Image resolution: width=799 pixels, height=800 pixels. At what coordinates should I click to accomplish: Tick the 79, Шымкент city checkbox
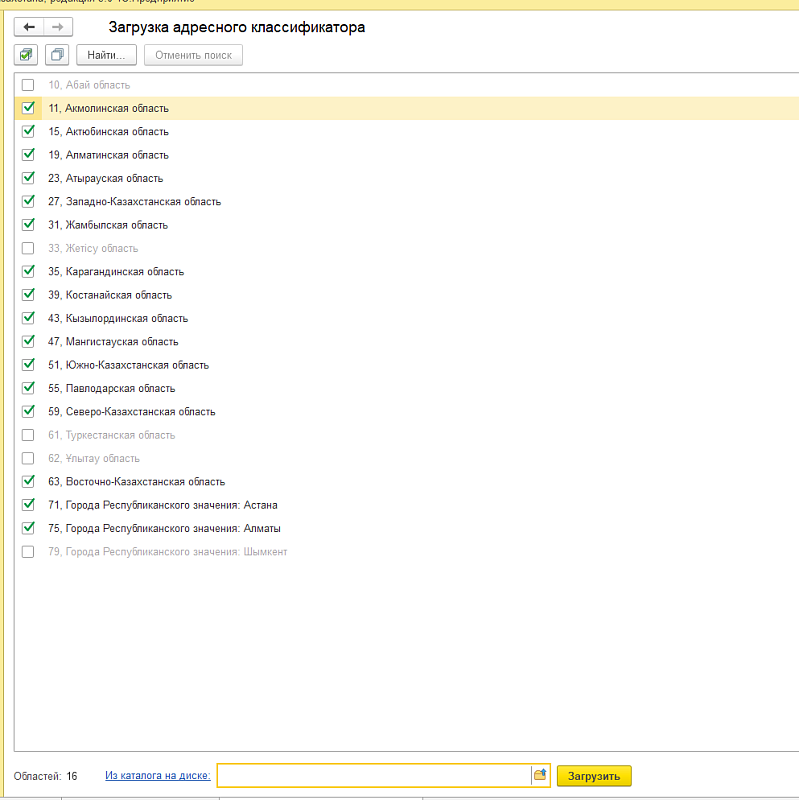[x=28, y=551]
